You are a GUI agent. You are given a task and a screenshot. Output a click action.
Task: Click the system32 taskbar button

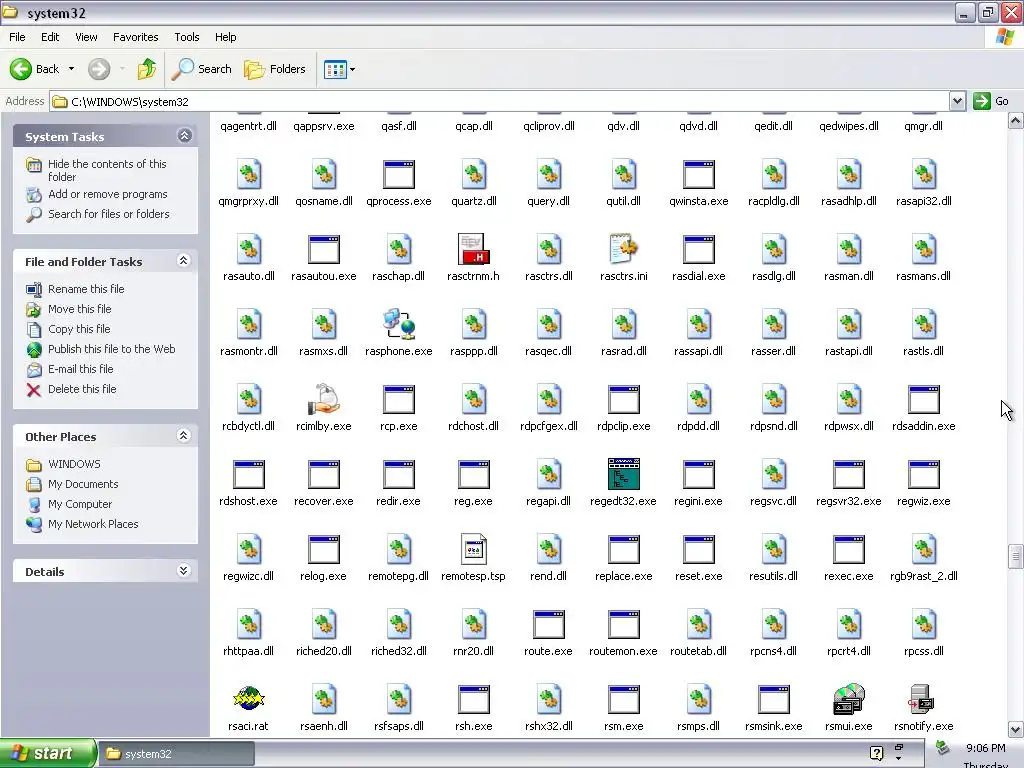pyautogui.click(x=176, y=754)
